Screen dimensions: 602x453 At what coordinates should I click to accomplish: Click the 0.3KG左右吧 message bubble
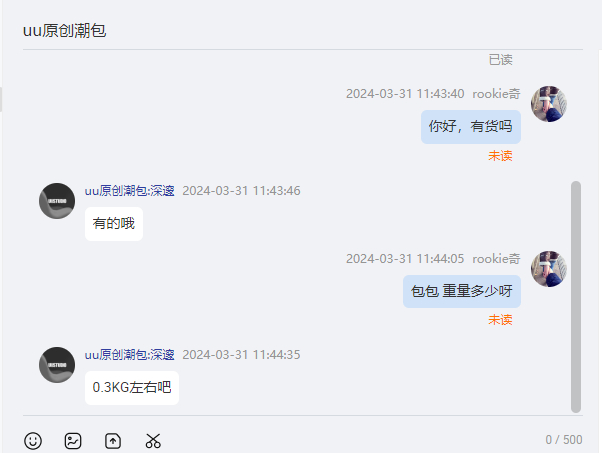pyautogui.click(x=132, y=388)
